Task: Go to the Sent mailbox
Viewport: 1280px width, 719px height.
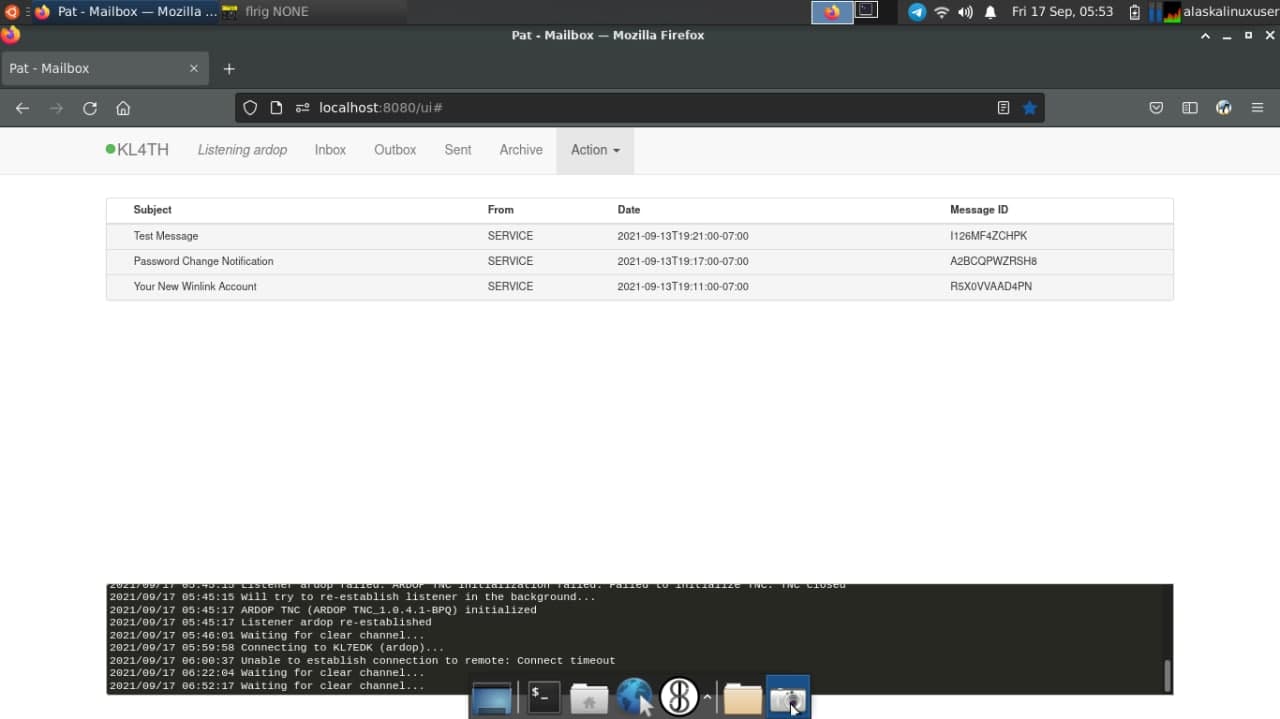Action: coord(458,150)
